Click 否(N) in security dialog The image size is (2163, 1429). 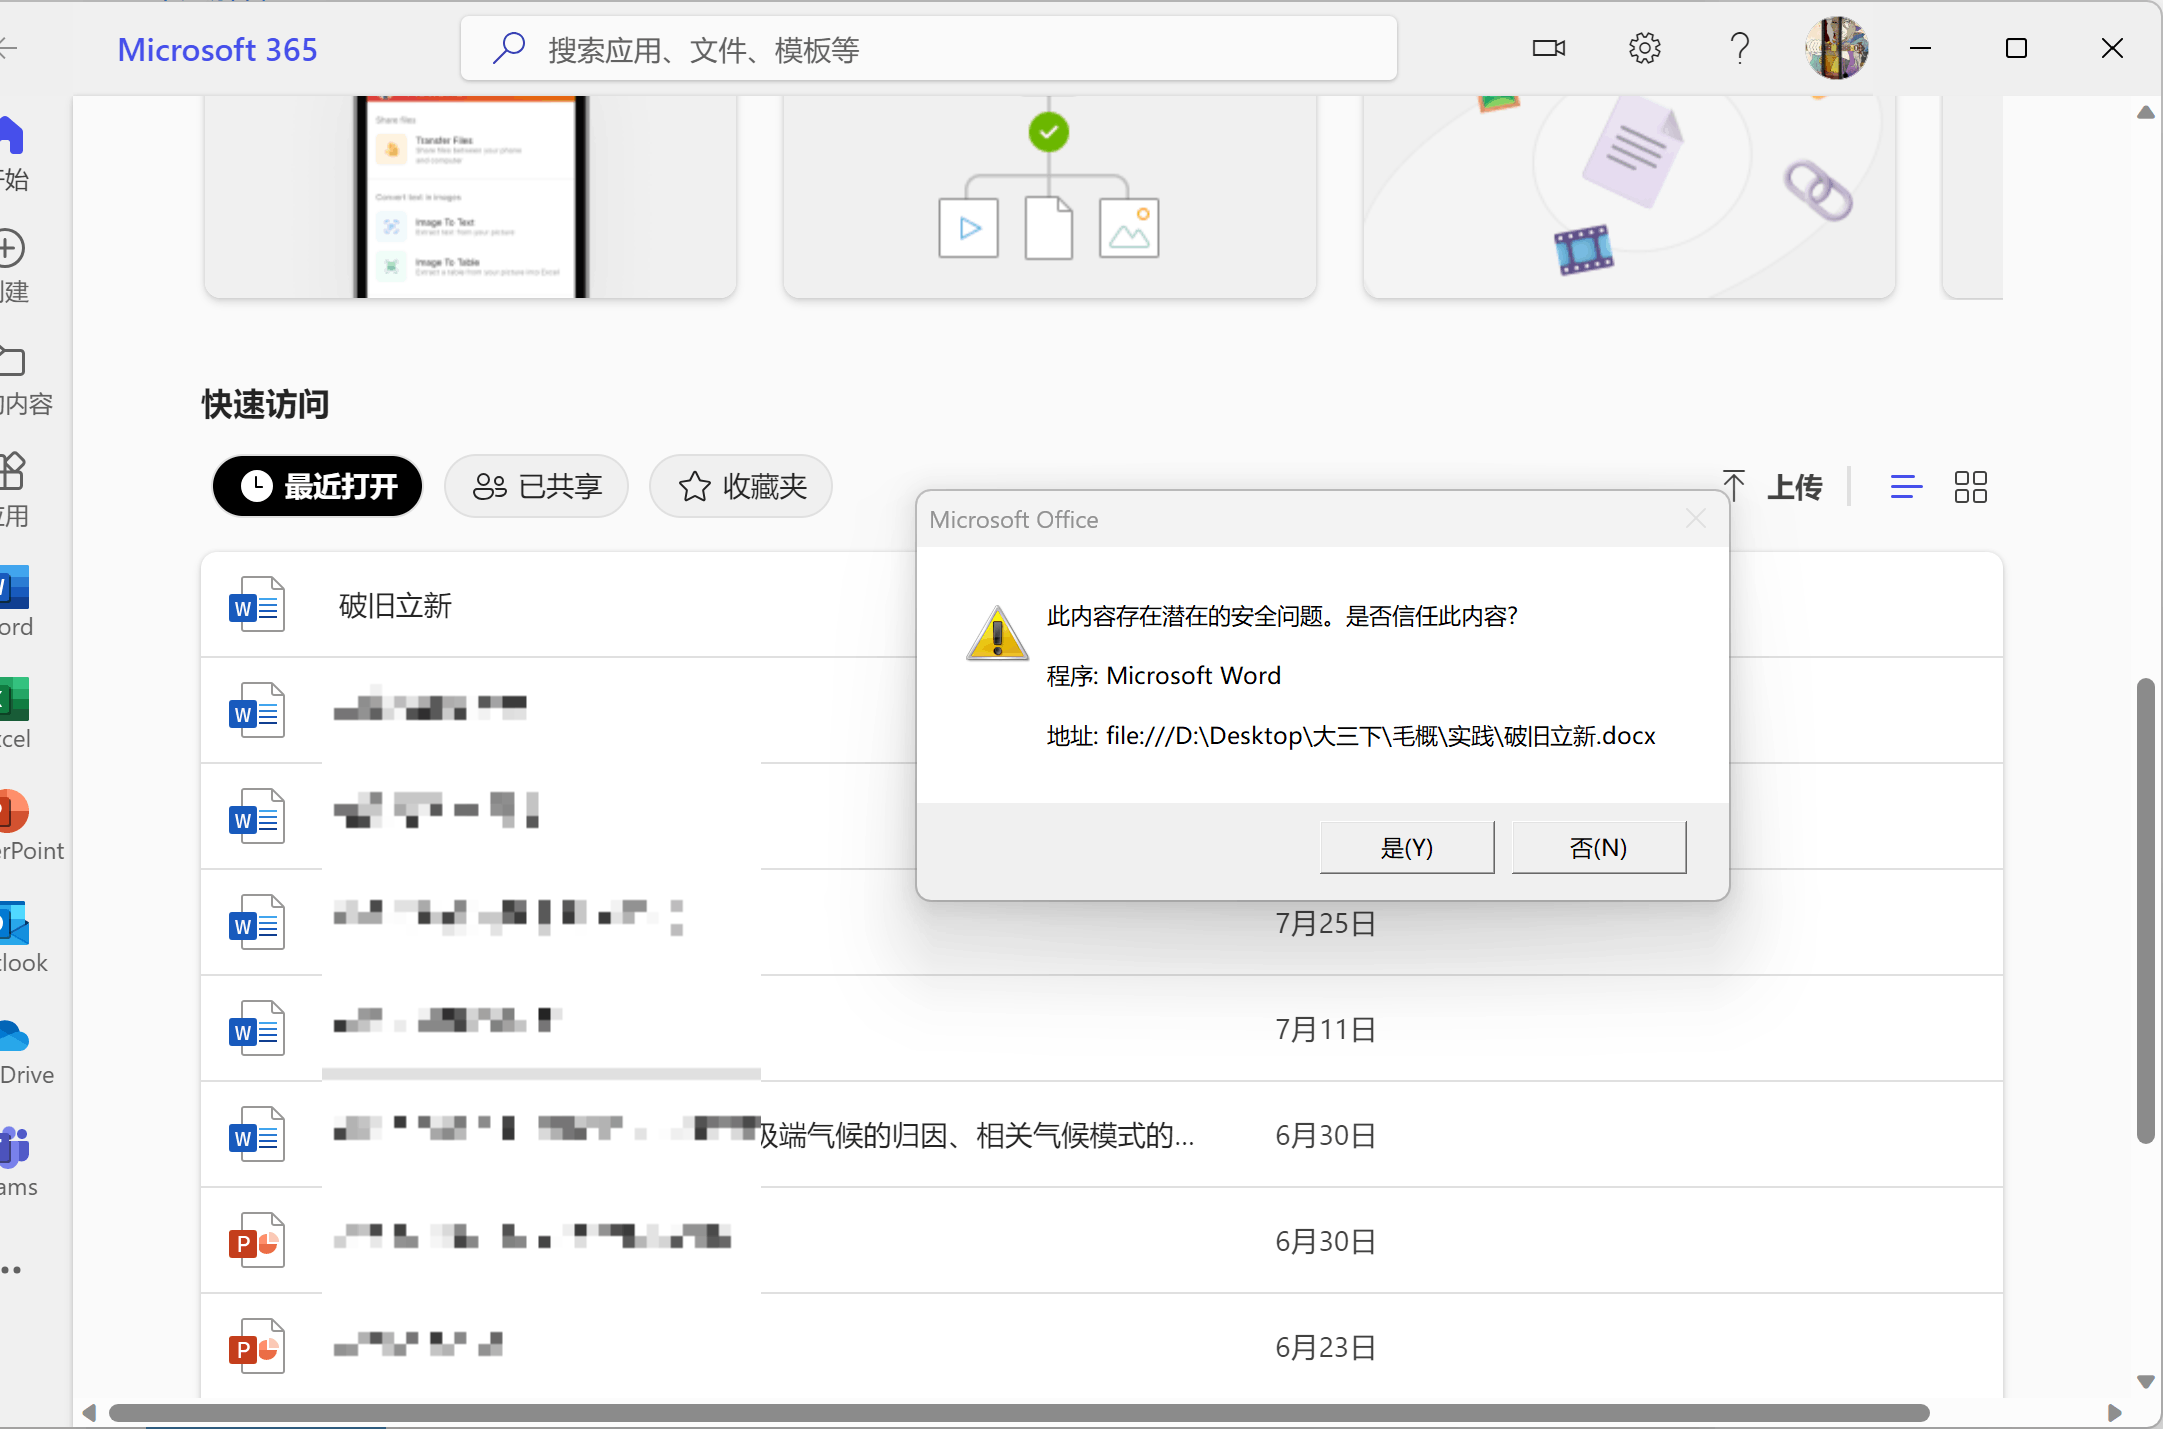(1598, 848)
